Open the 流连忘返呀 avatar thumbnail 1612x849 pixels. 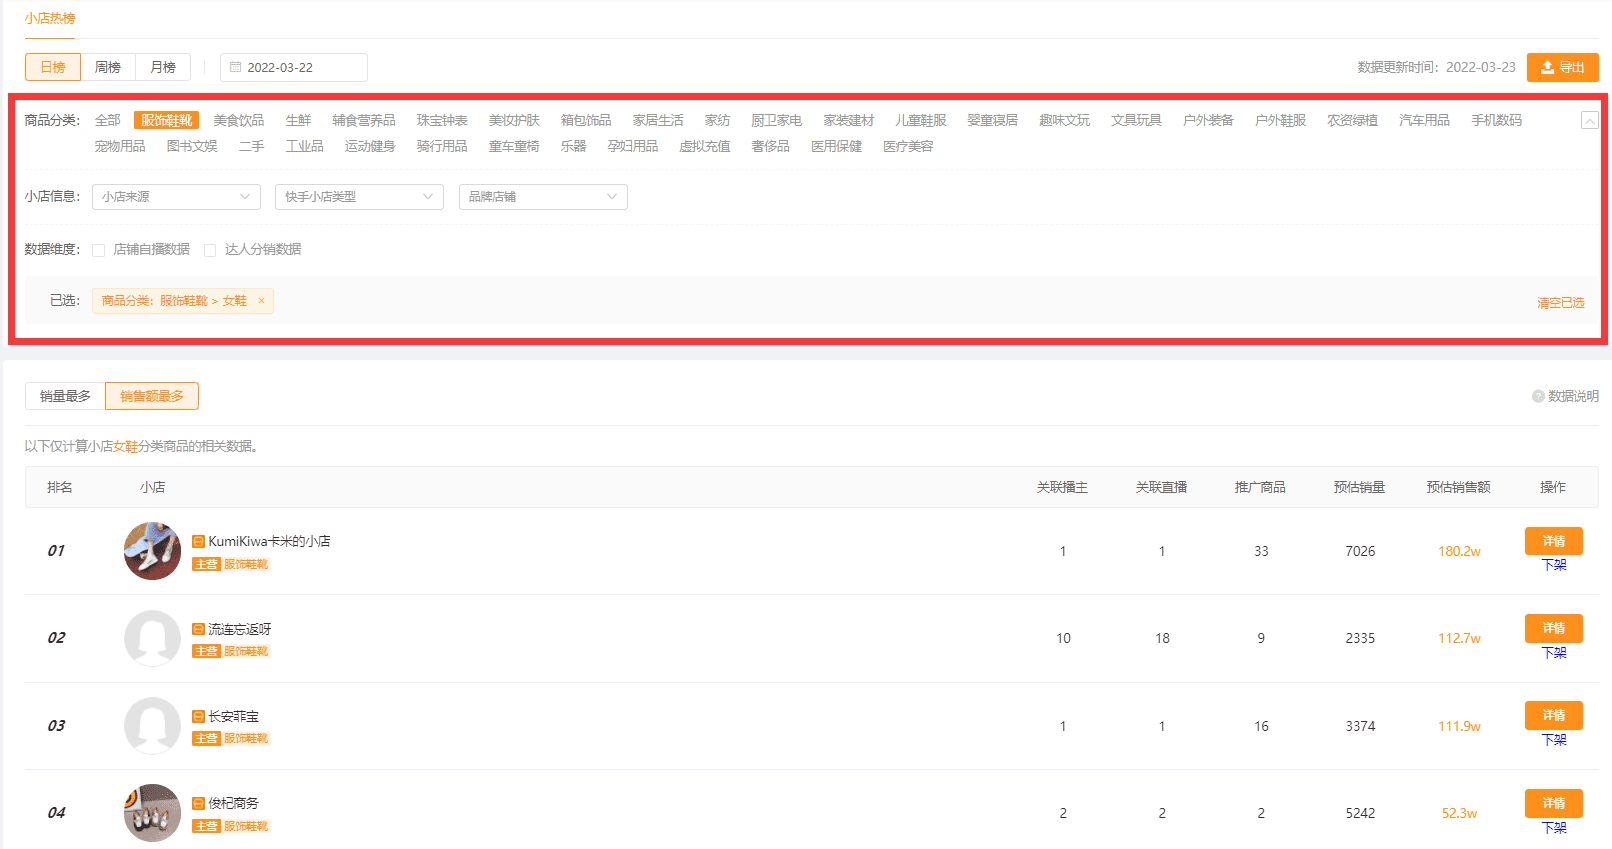coord(152,638)
